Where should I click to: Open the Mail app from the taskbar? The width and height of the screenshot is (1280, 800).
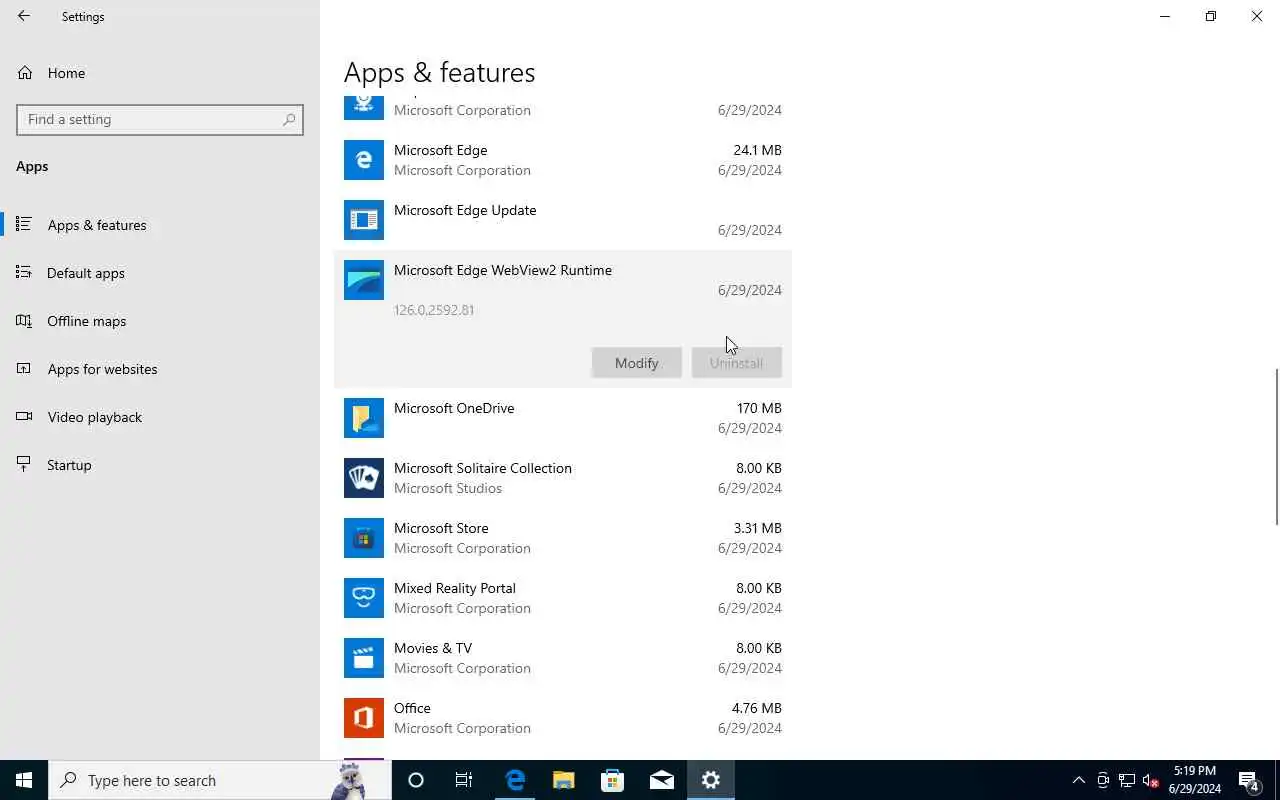(x=661, y=780)
